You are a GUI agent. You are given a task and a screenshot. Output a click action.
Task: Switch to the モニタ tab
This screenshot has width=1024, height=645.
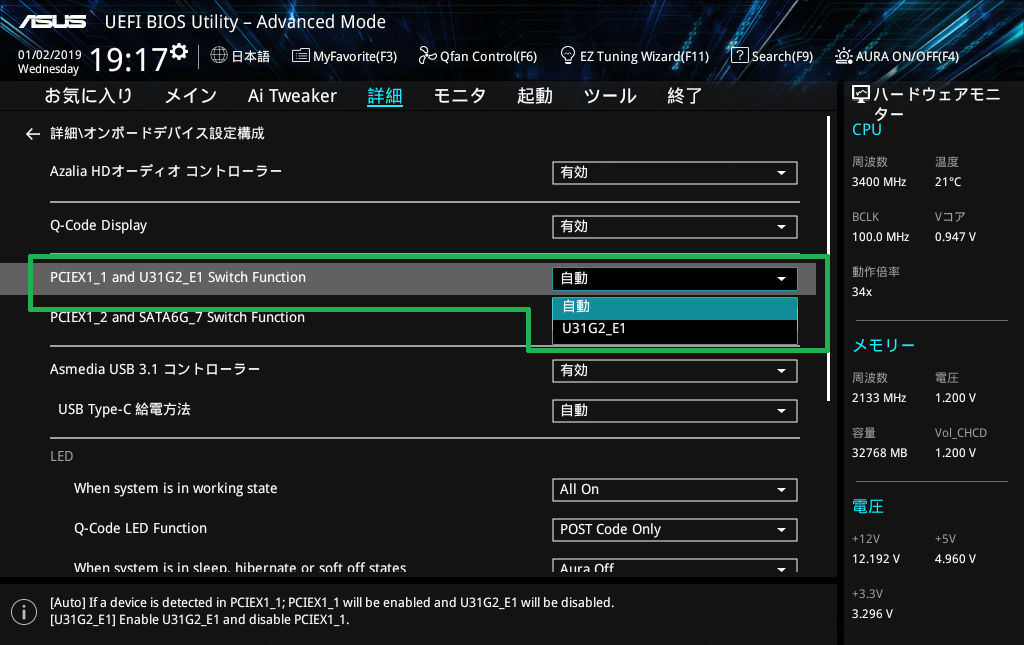460,96
